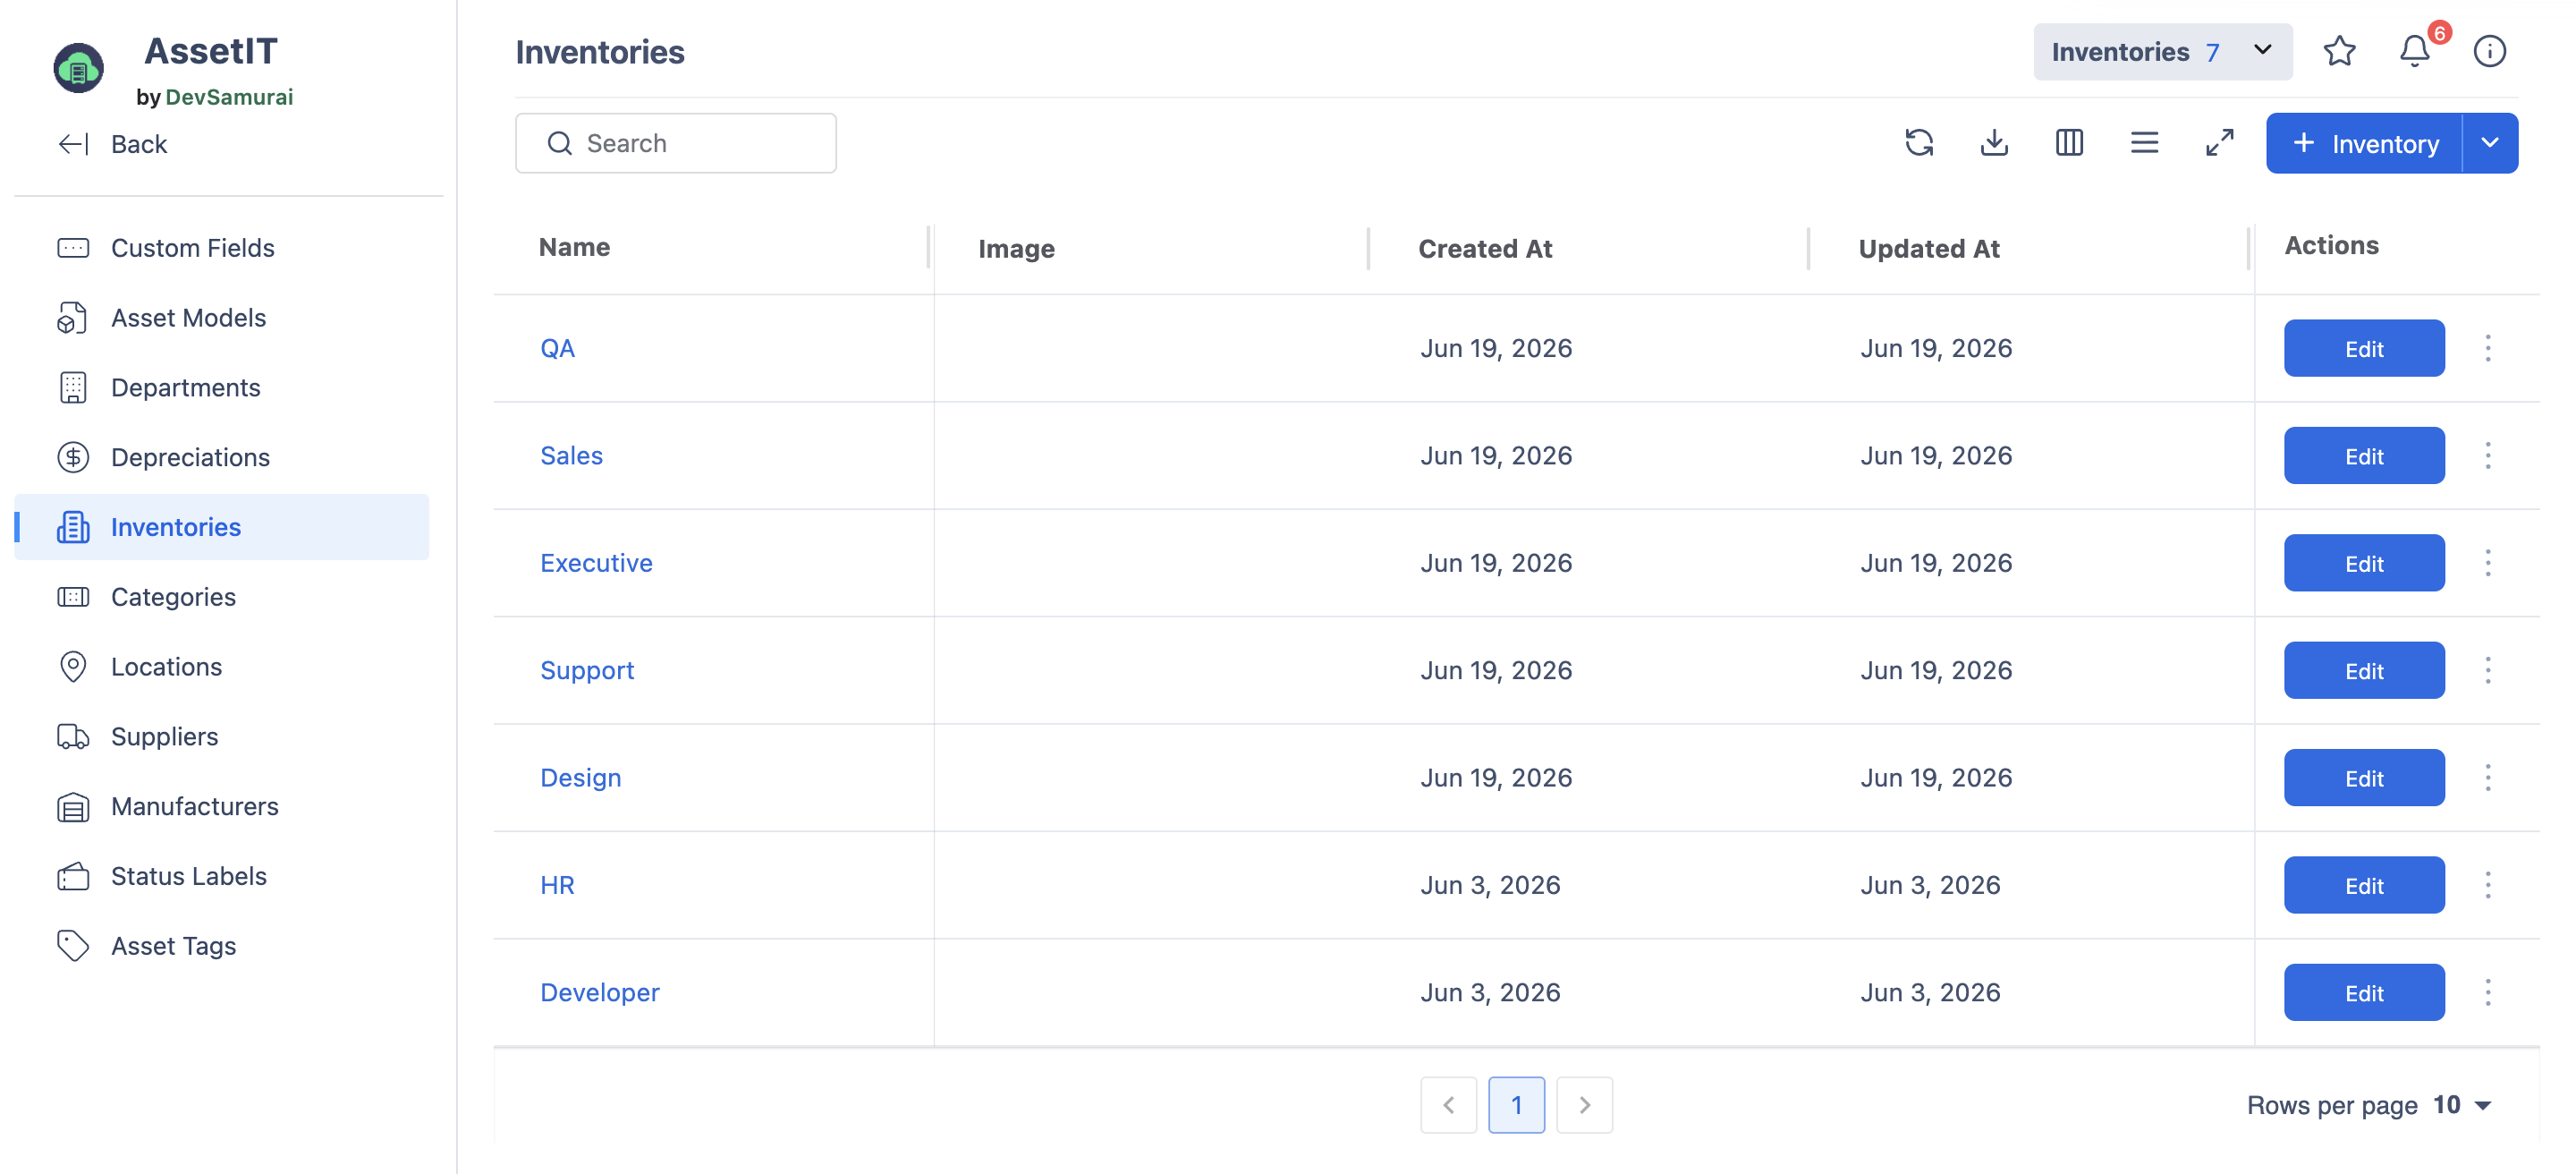Open more actions for Support row
This screenshot has width=2576, height=1174.
pos(2488,671)
